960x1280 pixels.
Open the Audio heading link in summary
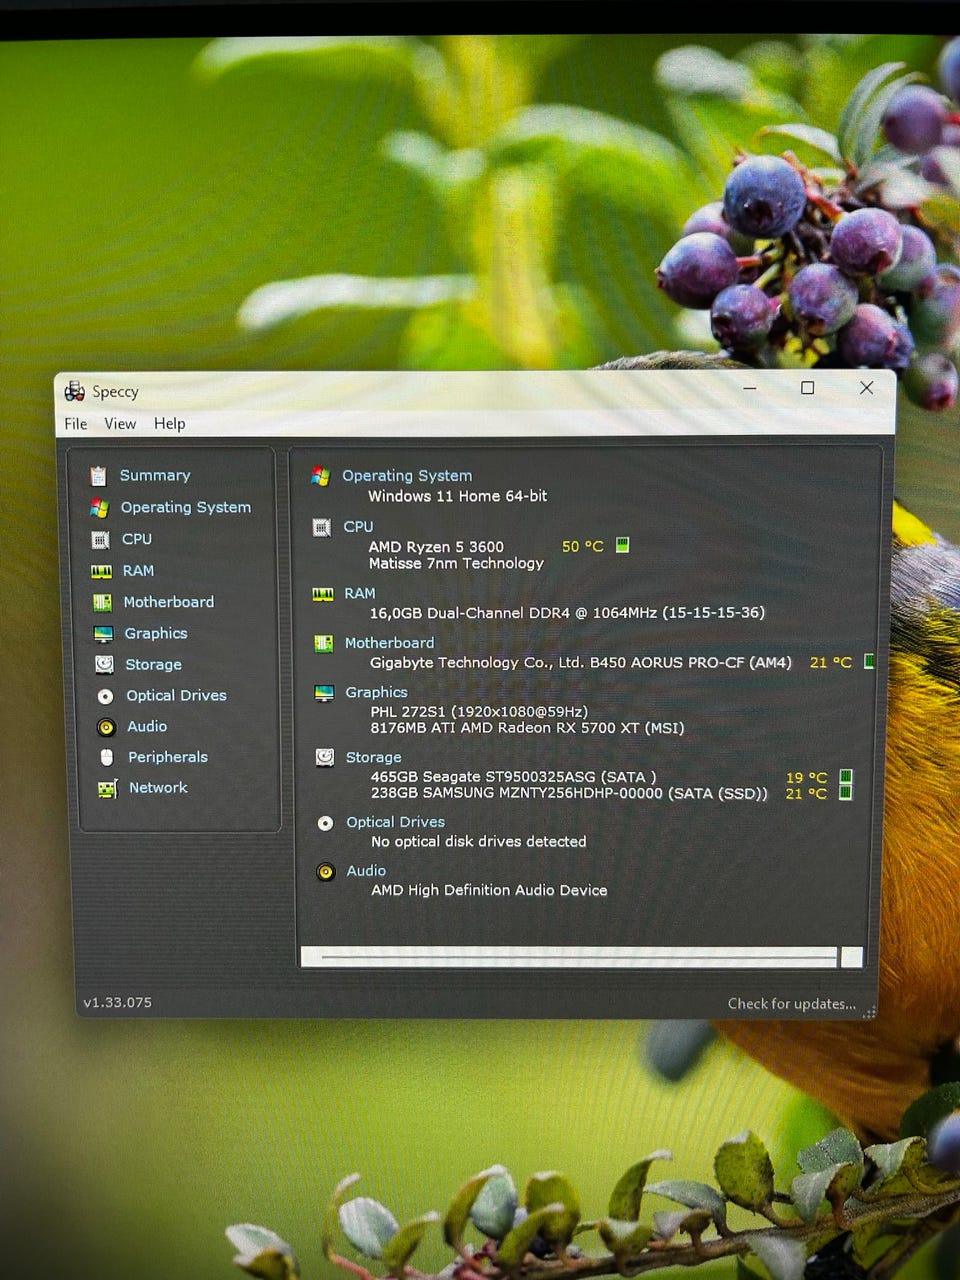[x=366, y=872]
